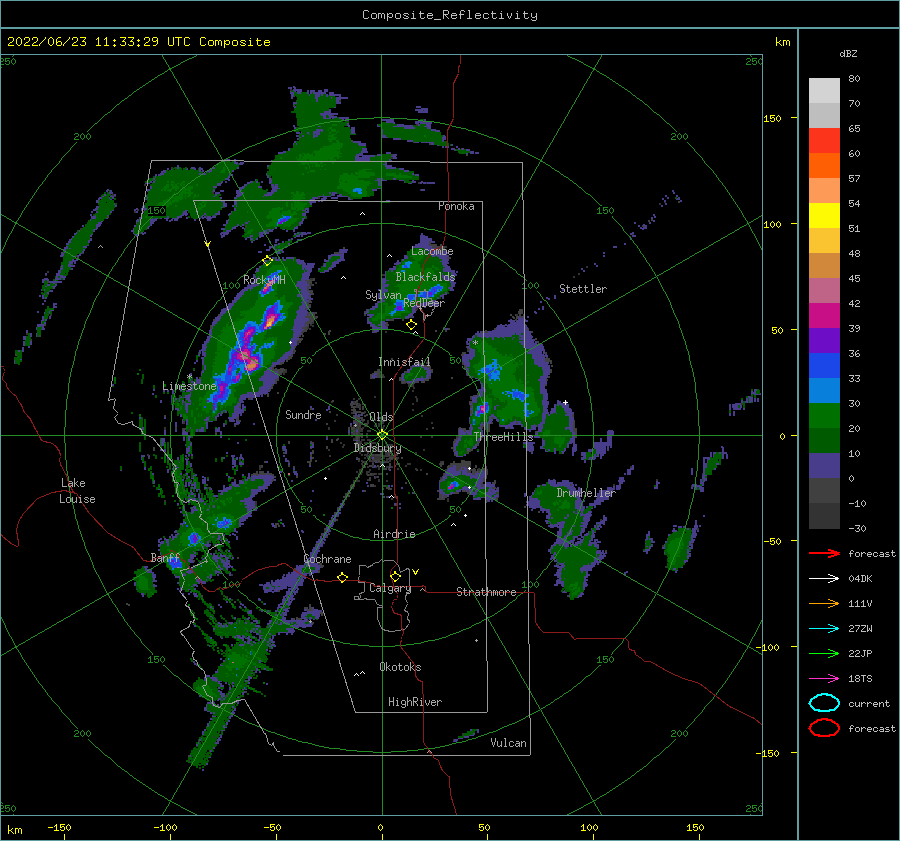Click the 22JP legend label

pos(860,653)
